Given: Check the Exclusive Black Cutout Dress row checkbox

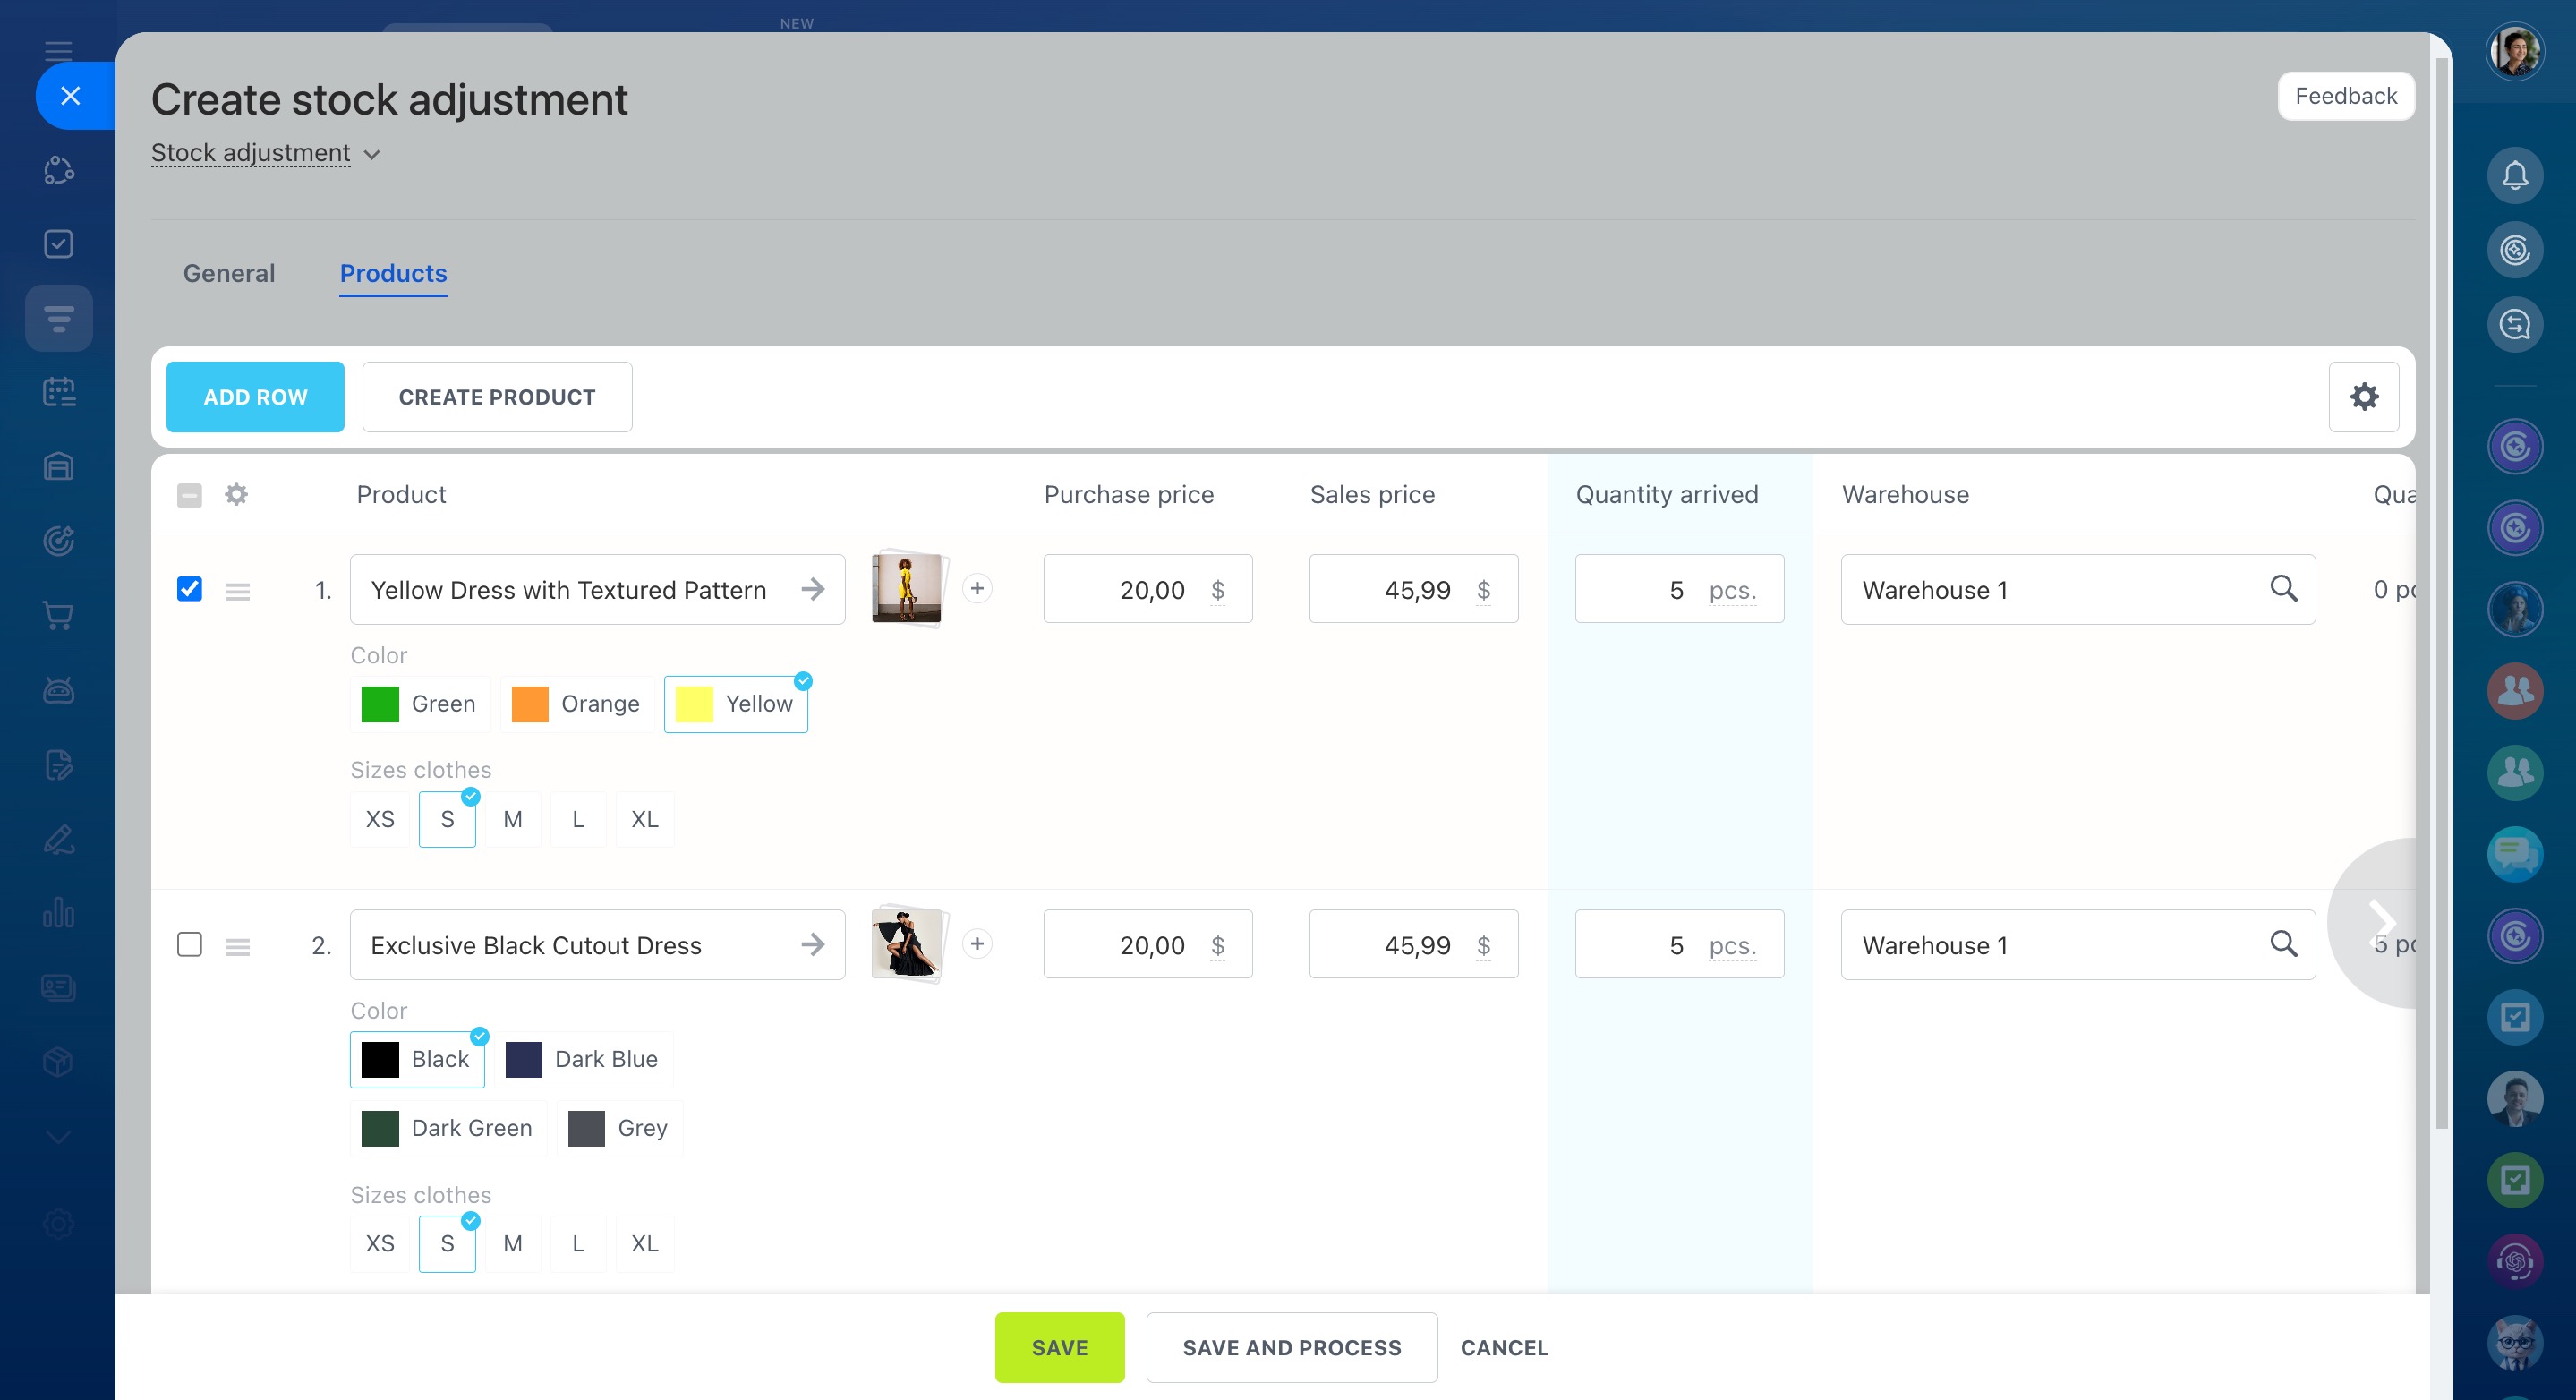Looking at the screenshot, I should (189, 944).
